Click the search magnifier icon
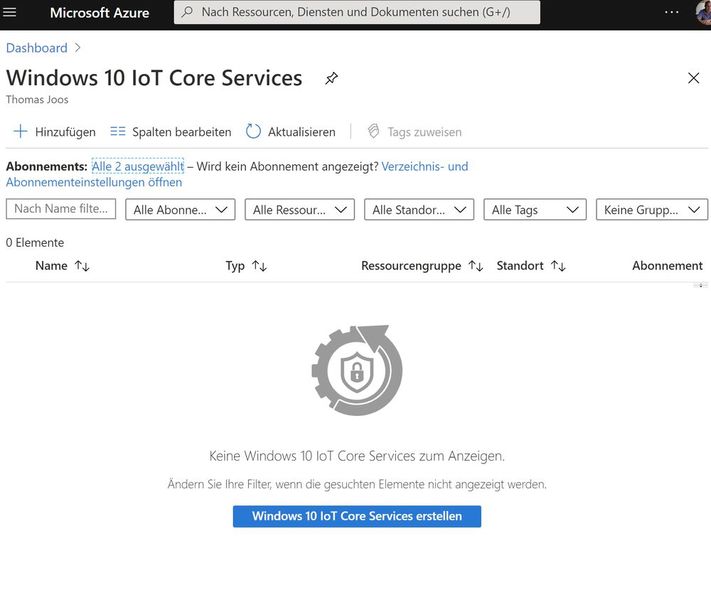Image resolution: width=711 pixels, height=600 pixels. click(187, 12)
